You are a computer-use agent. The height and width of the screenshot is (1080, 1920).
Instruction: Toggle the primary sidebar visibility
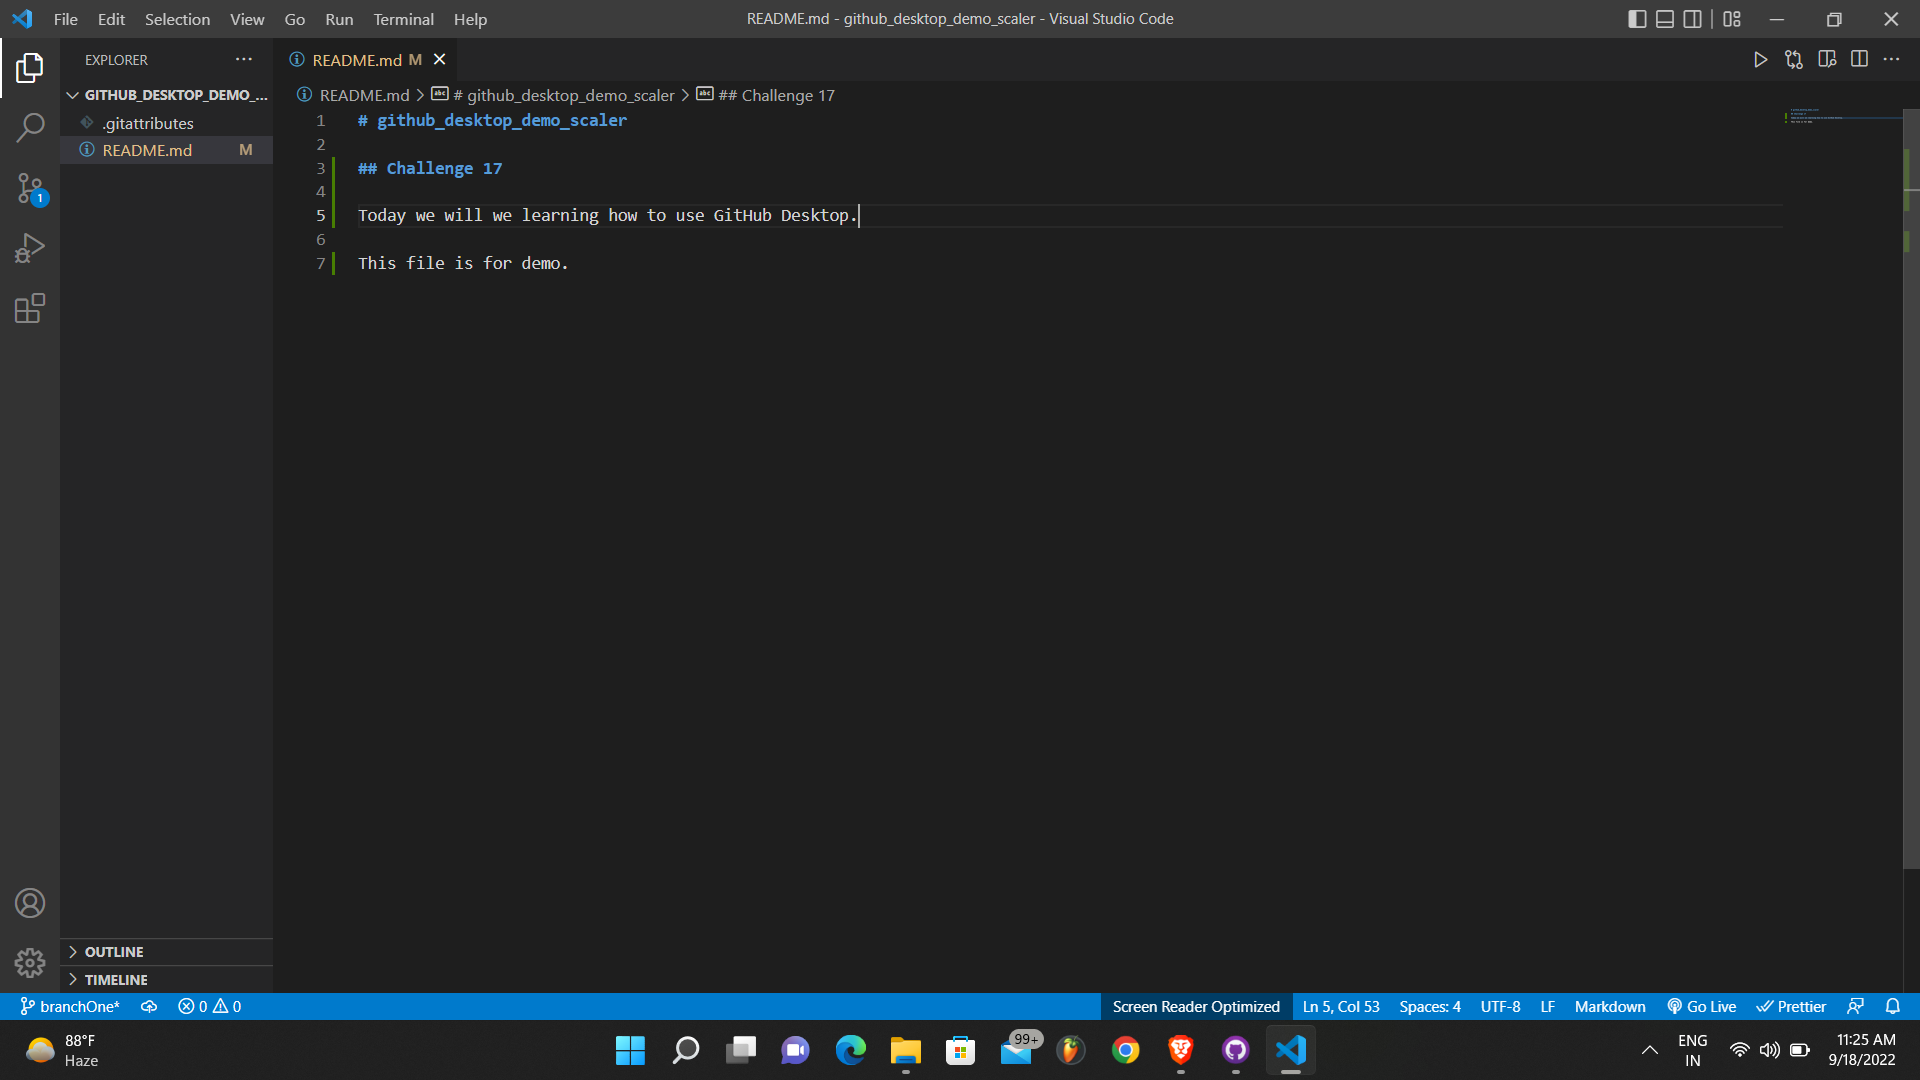coord(1637,18)
